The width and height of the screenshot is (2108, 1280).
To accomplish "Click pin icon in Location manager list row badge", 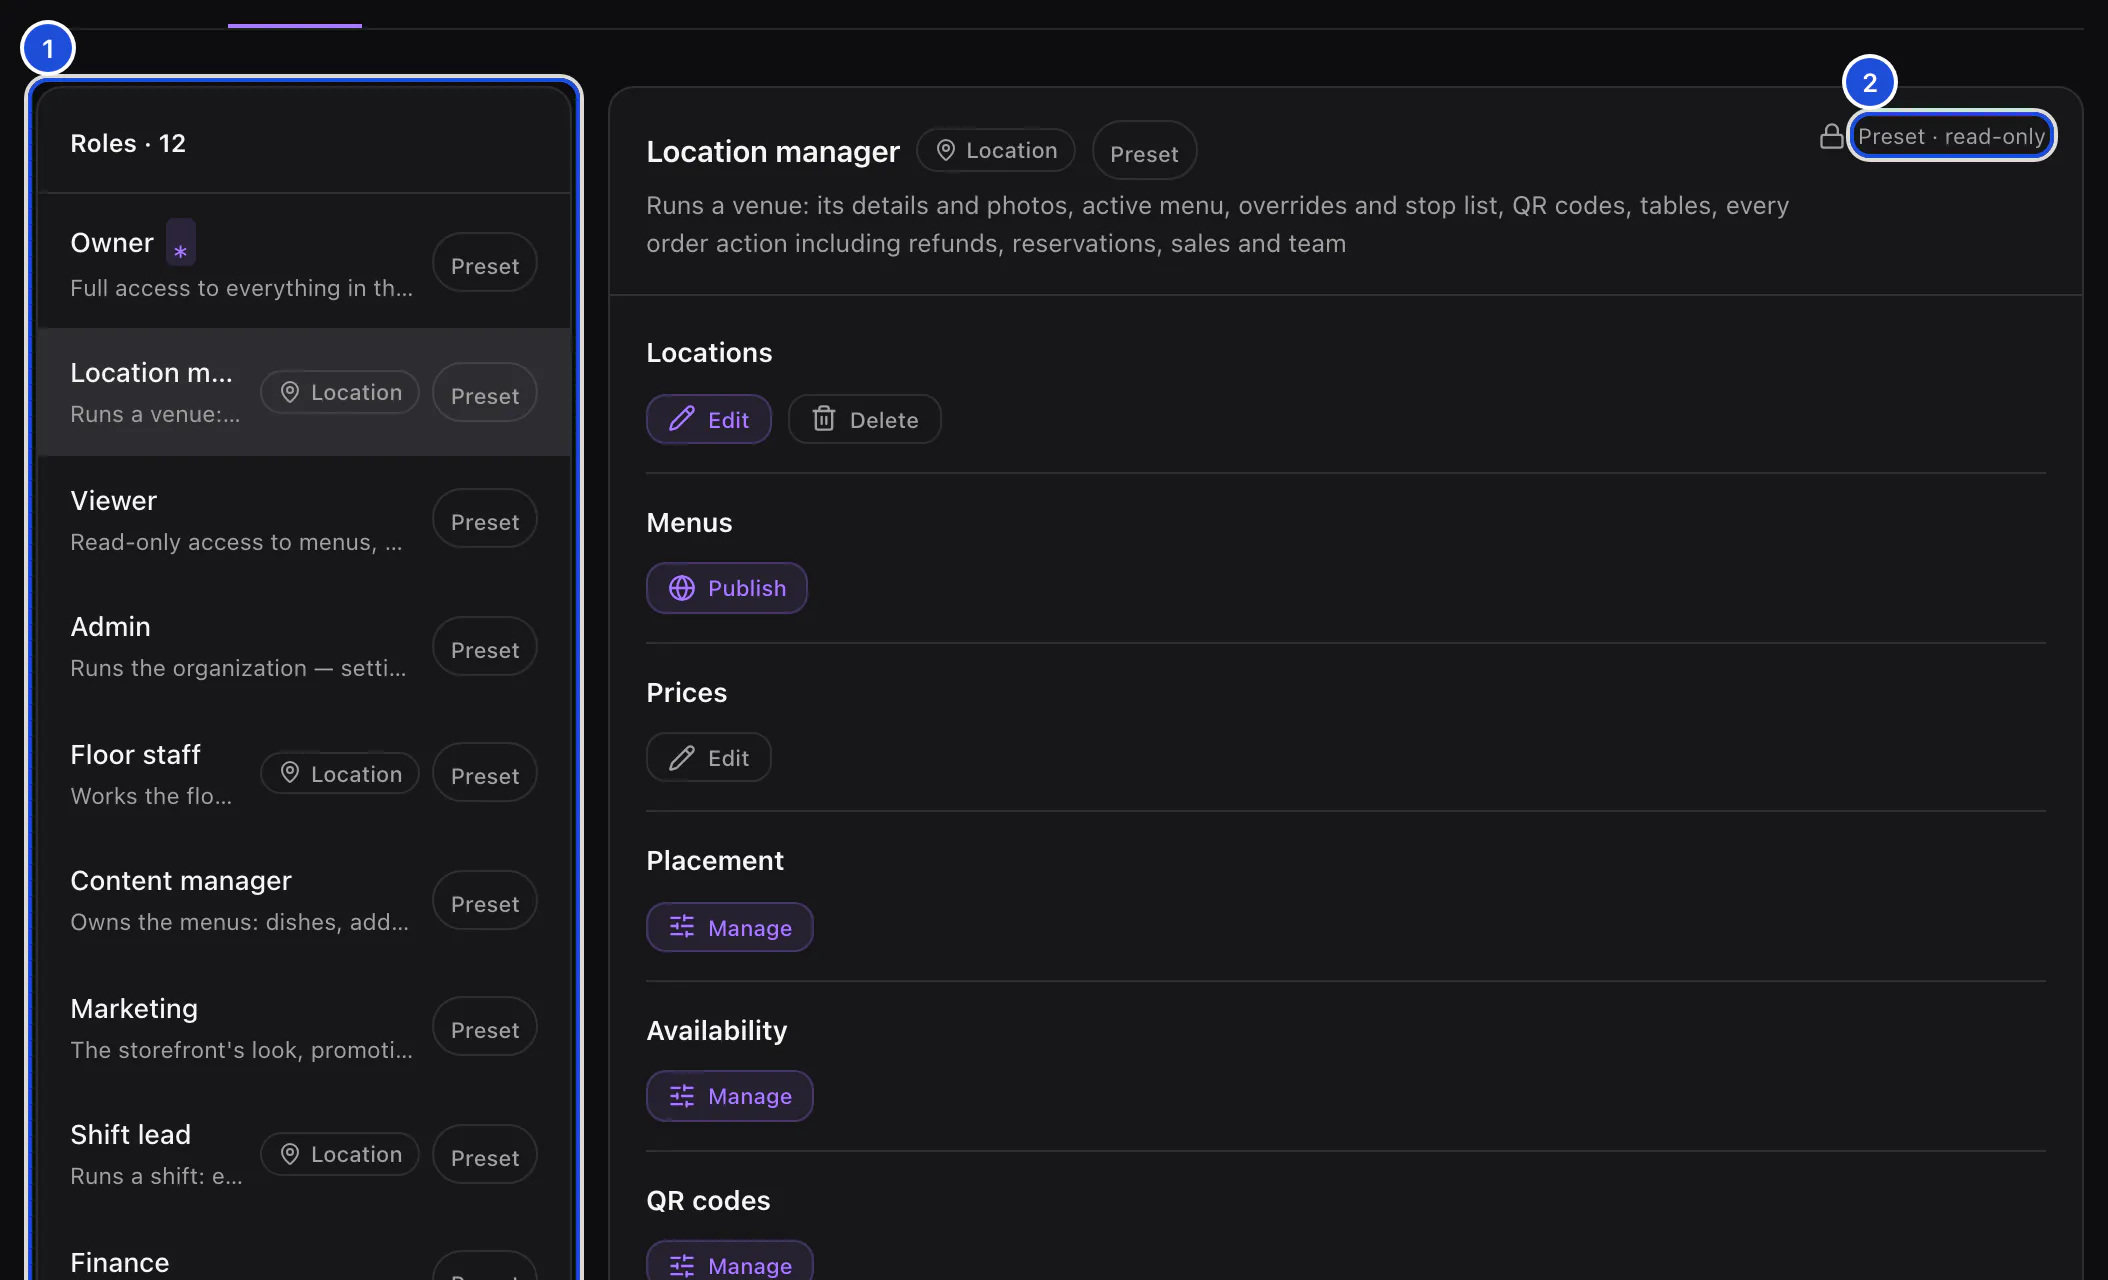I will (290, 392).
